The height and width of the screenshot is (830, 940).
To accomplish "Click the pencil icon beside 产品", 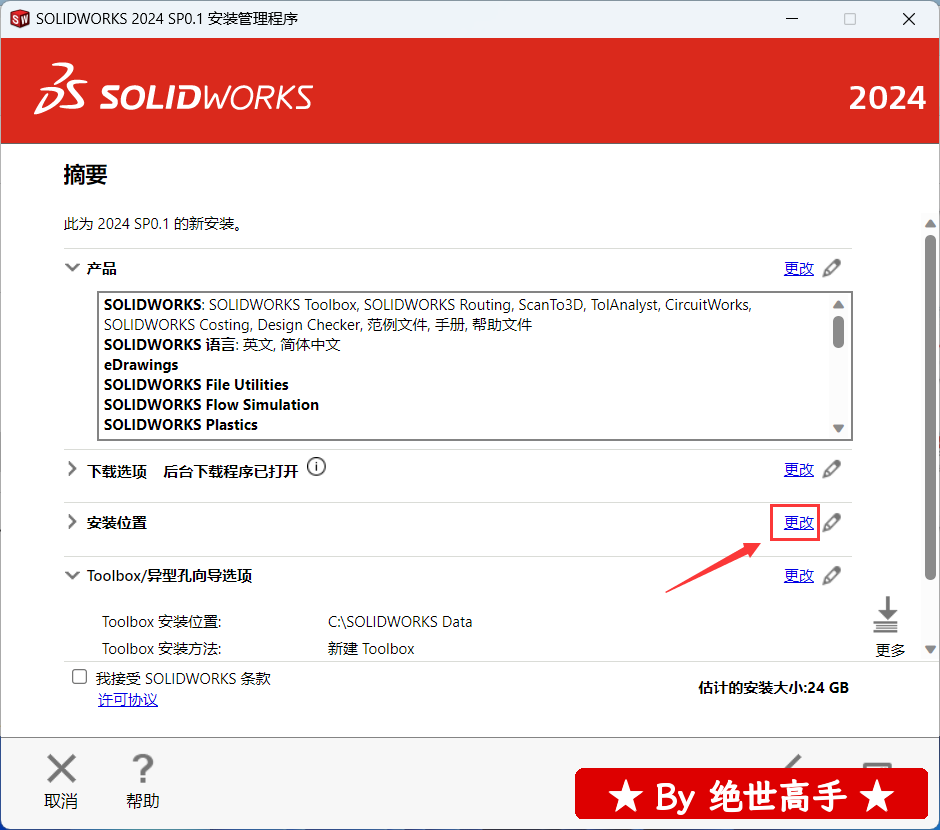I will pos(831,268).
